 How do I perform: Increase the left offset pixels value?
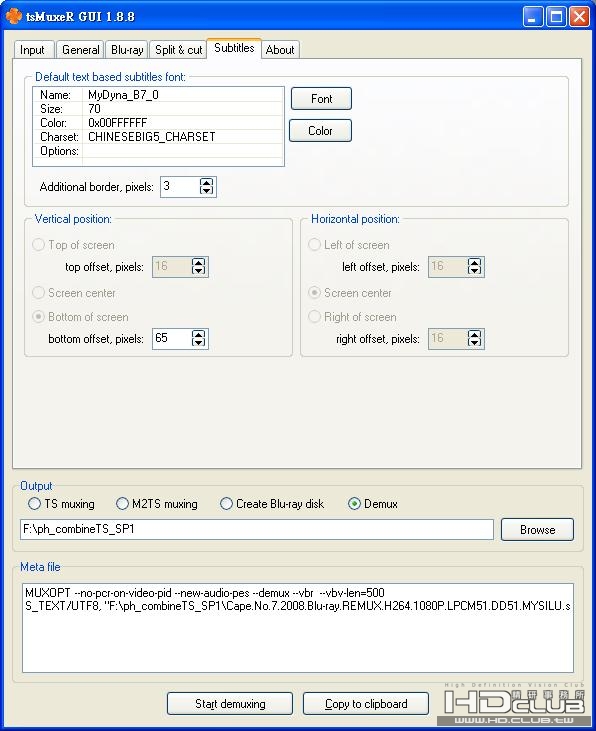[x=475, y=262]
